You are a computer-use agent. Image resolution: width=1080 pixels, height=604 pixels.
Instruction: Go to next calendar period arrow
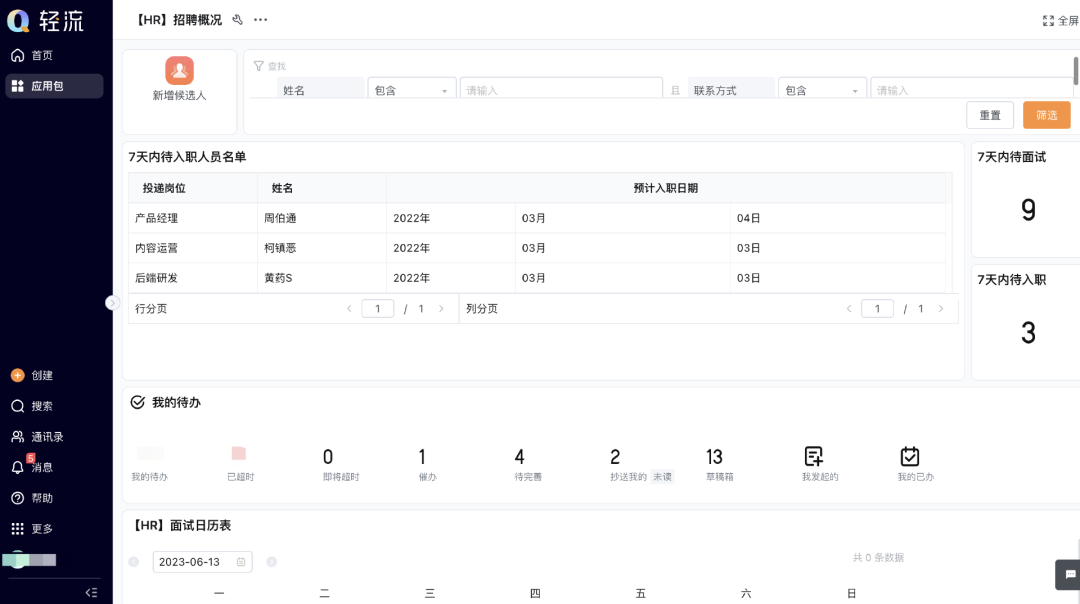pos(271,562)
